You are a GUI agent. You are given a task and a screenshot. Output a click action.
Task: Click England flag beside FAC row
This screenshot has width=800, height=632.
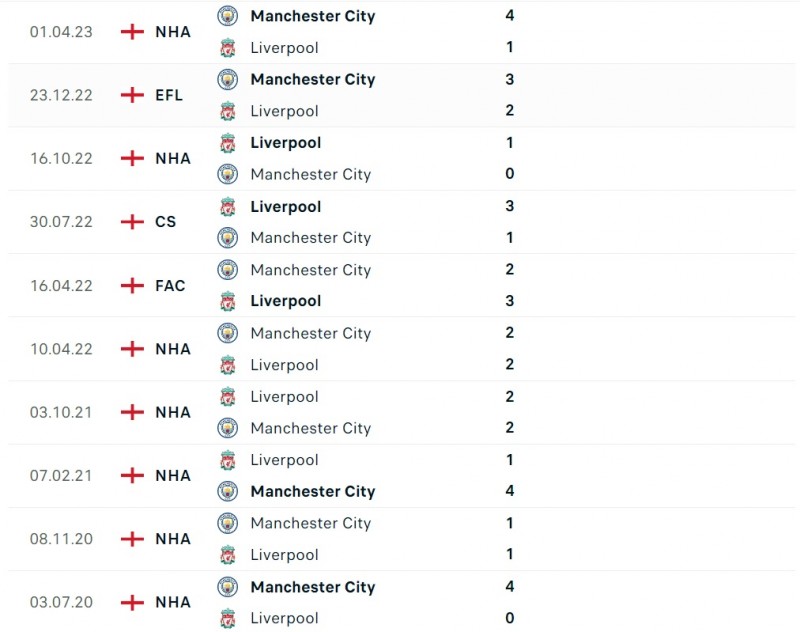(x=132, y=285)
